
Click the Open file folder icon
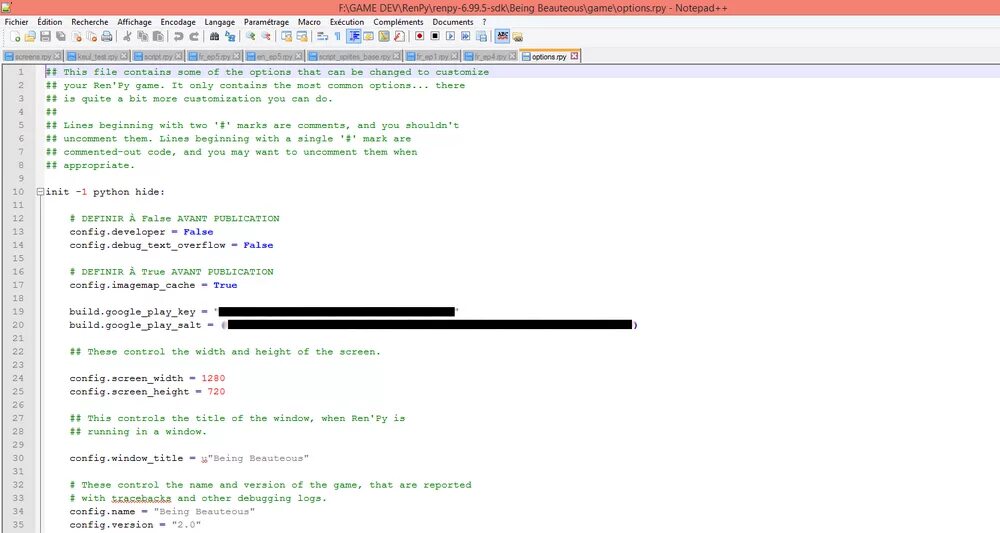30,36
